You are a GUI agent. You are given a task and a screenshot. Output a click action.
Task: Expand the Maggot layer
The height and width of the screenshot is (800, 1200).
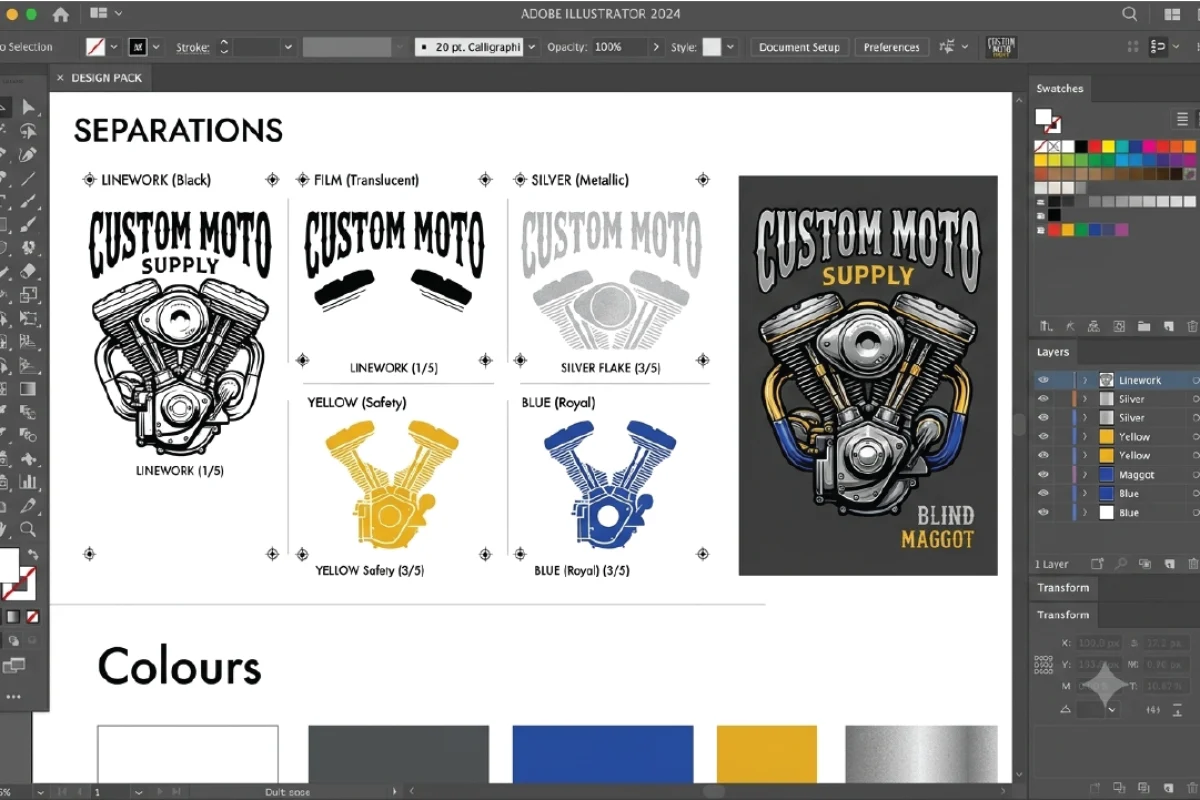pos(1085,474)
